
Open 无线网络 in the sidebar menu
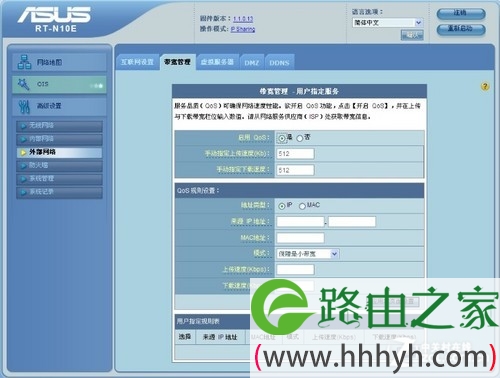59,126
